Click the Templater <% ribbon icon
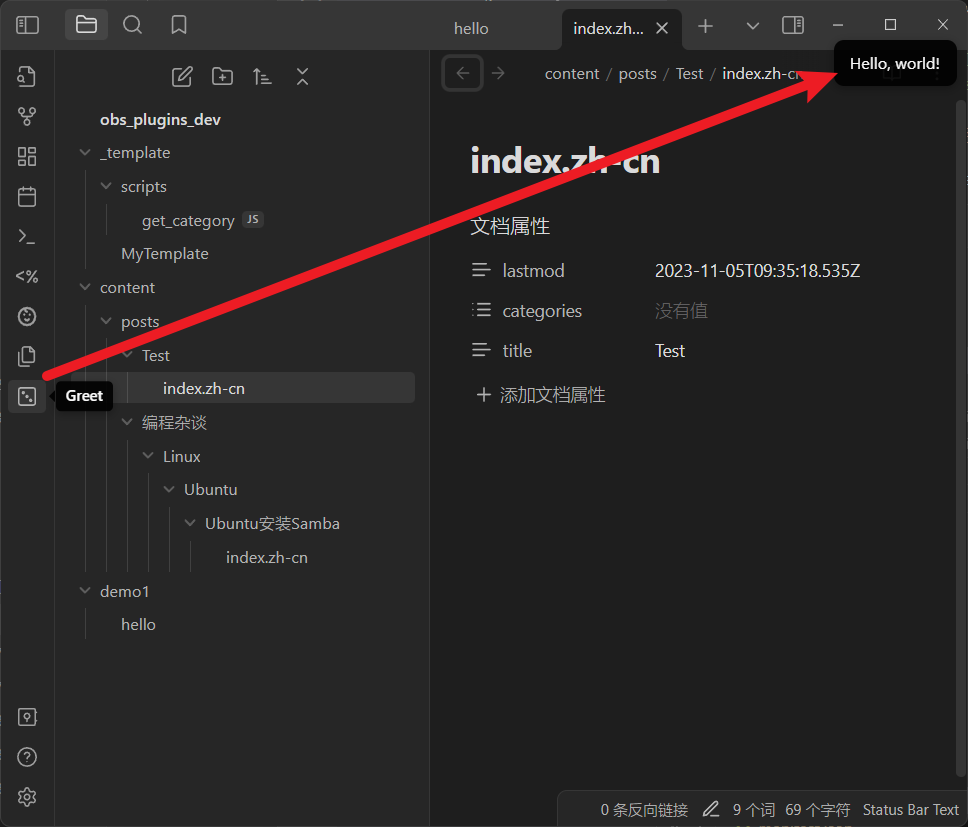The image size is (968, 827). [x=27, y=277]
